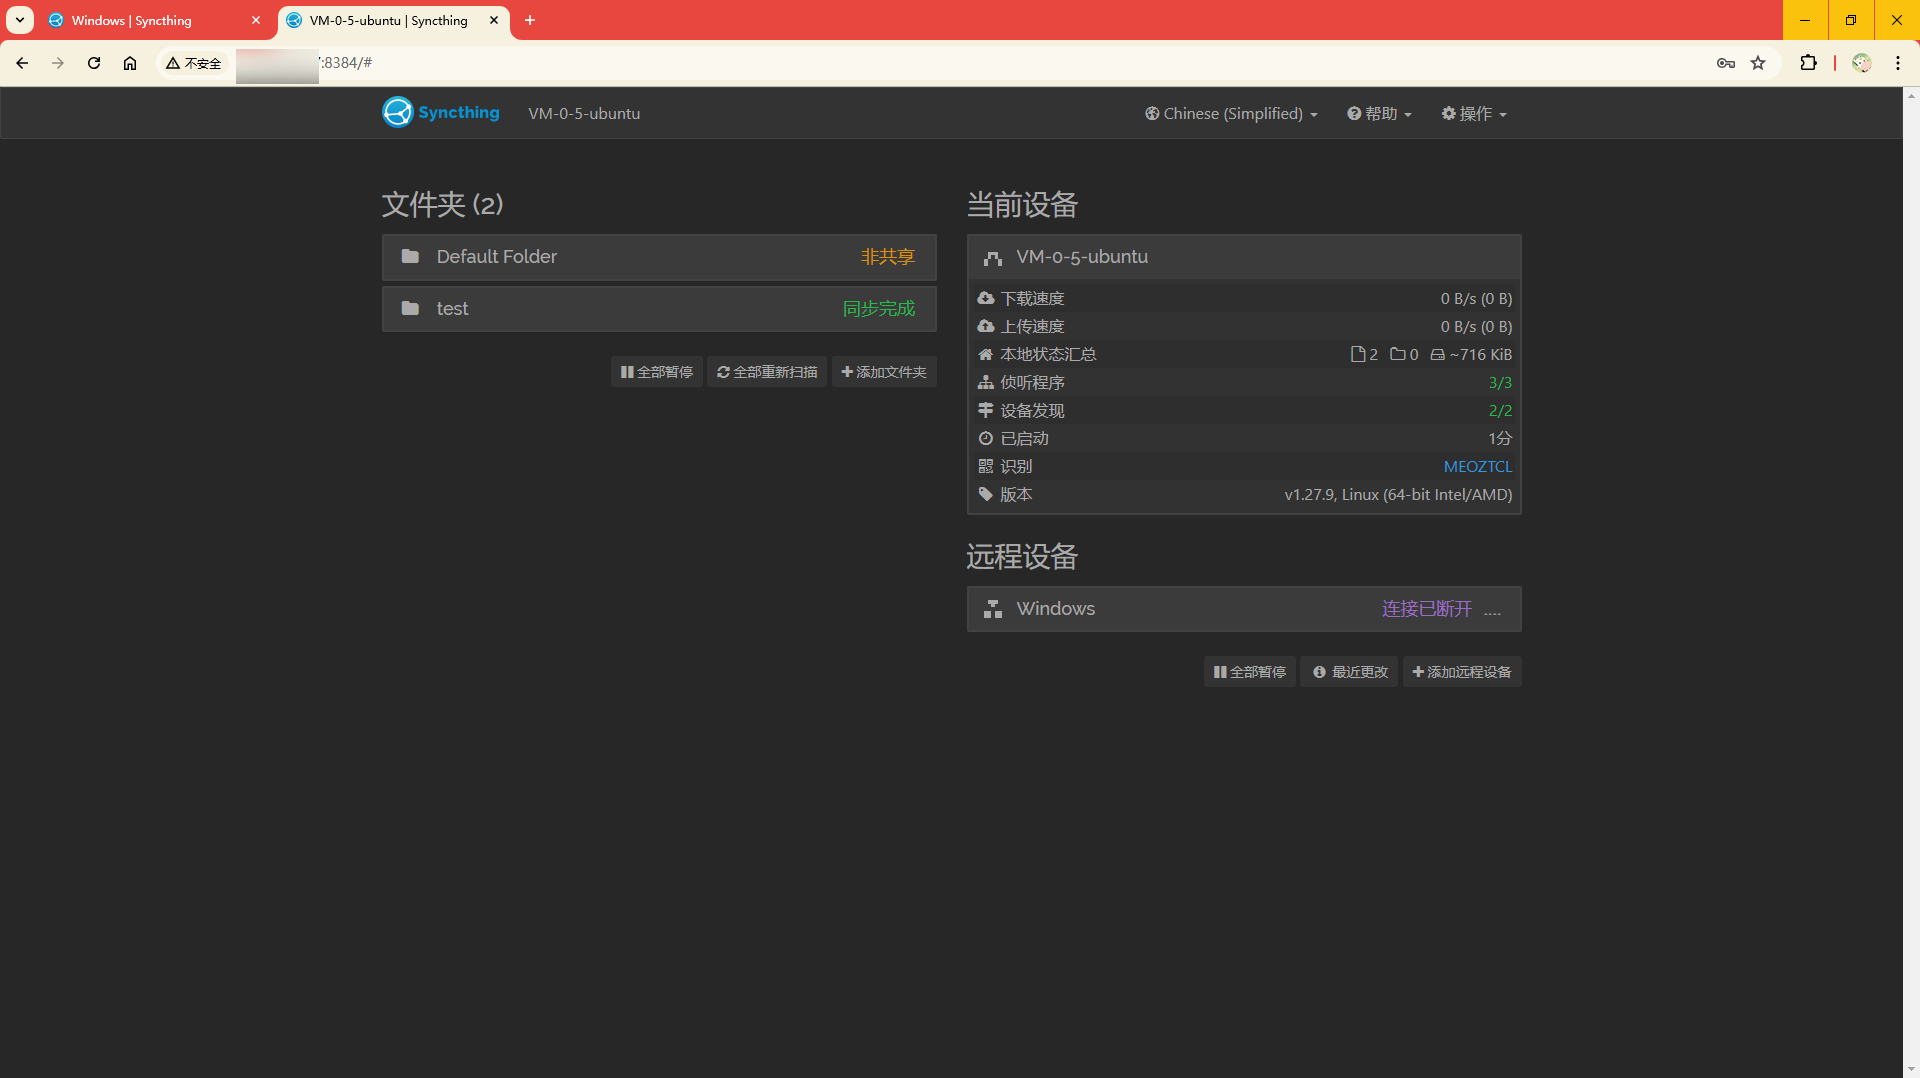Click the discovery 2/2 status value
1920x1078 pixels.
1500,410
